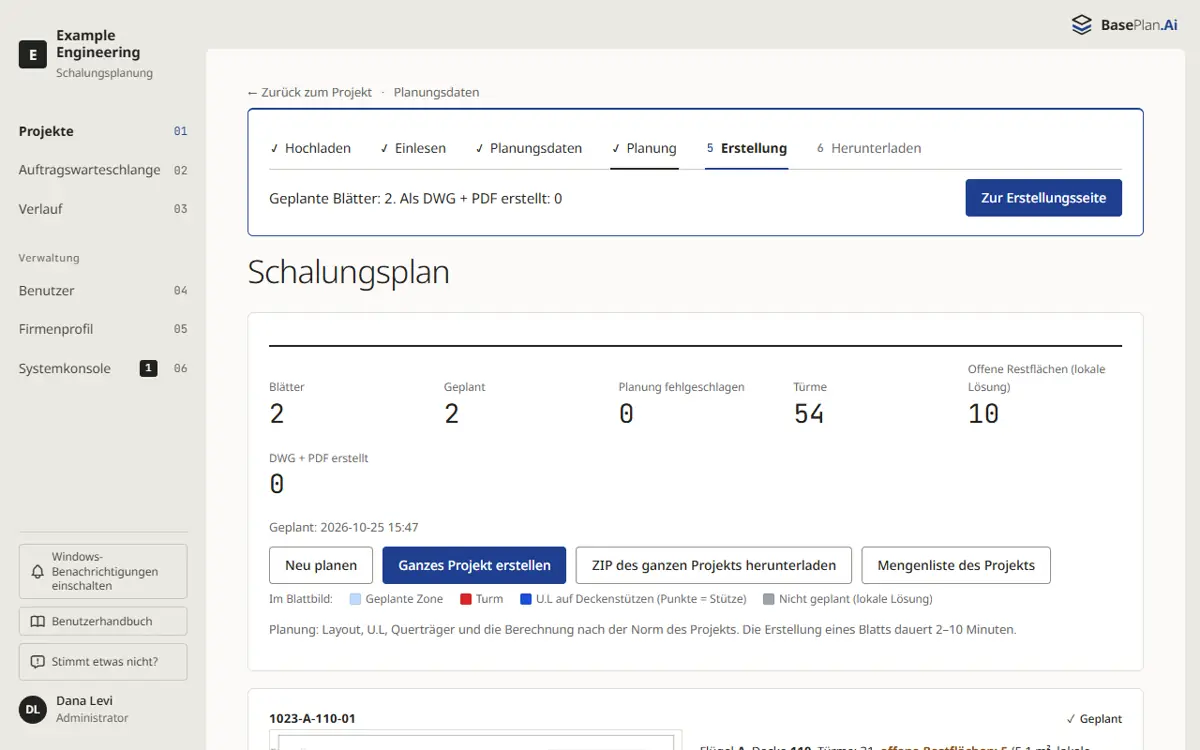Image resolution: width=1200 pixels, height=750 pixels.
Task: Go to the Hochladen step tab
Action: pyautogui.click(x=310, y=148)
